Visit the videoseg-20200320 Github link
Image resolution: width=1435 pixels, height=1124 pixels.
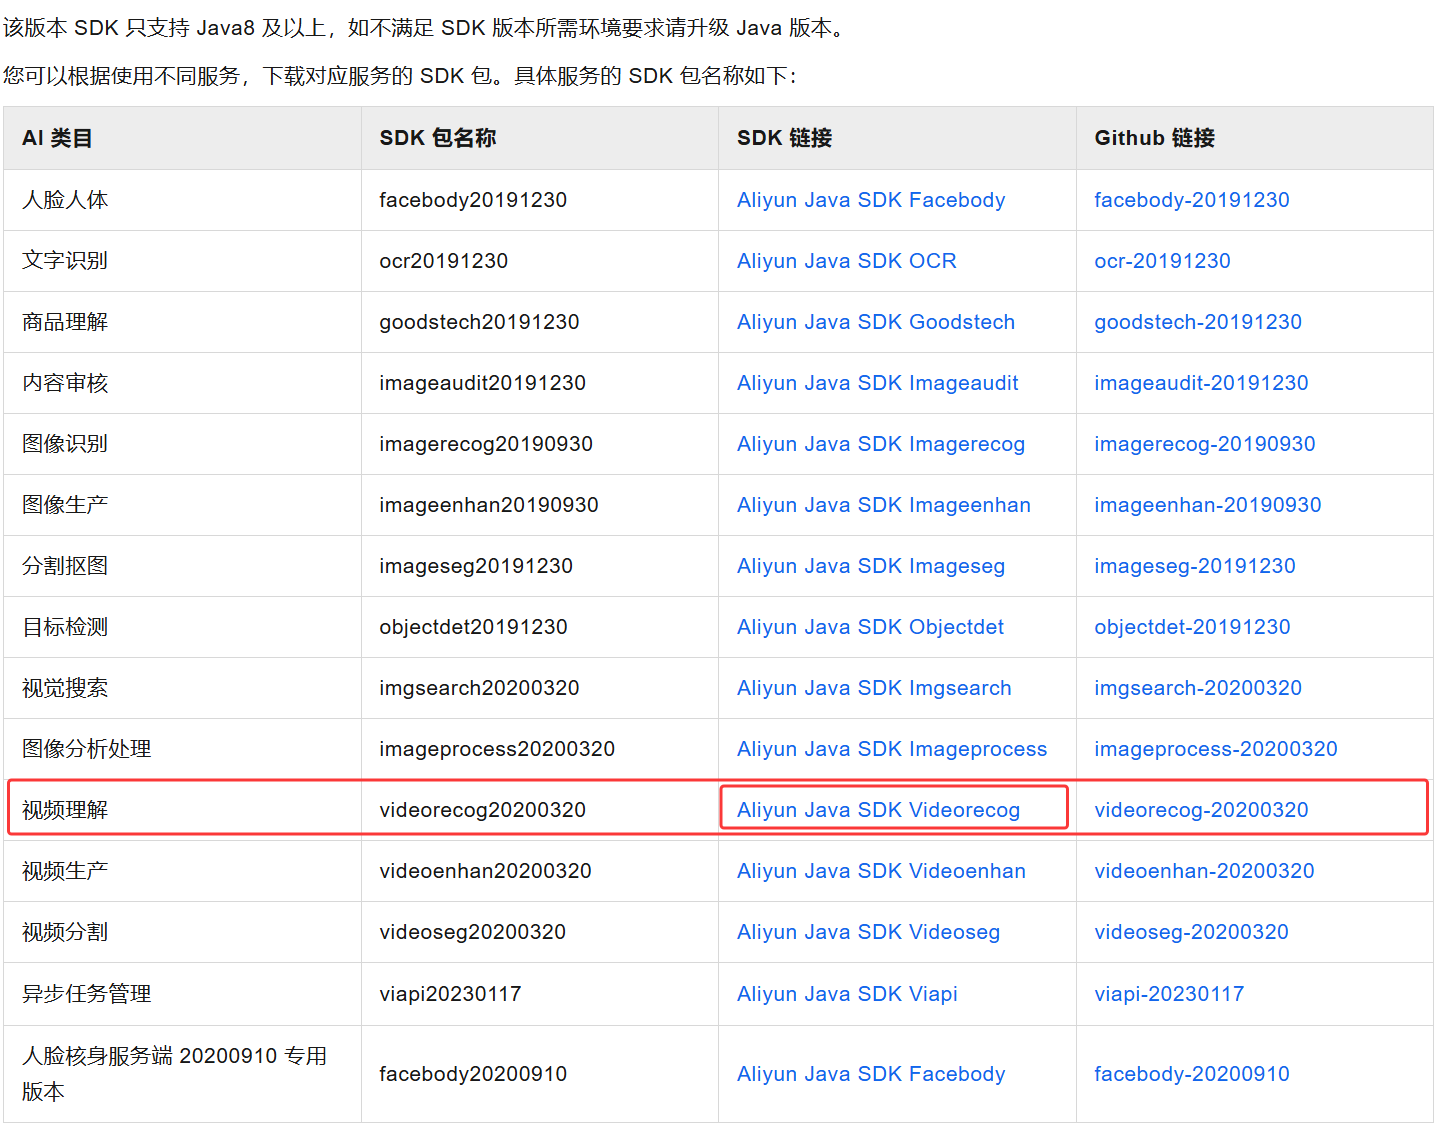click(x=1192, y=932)
